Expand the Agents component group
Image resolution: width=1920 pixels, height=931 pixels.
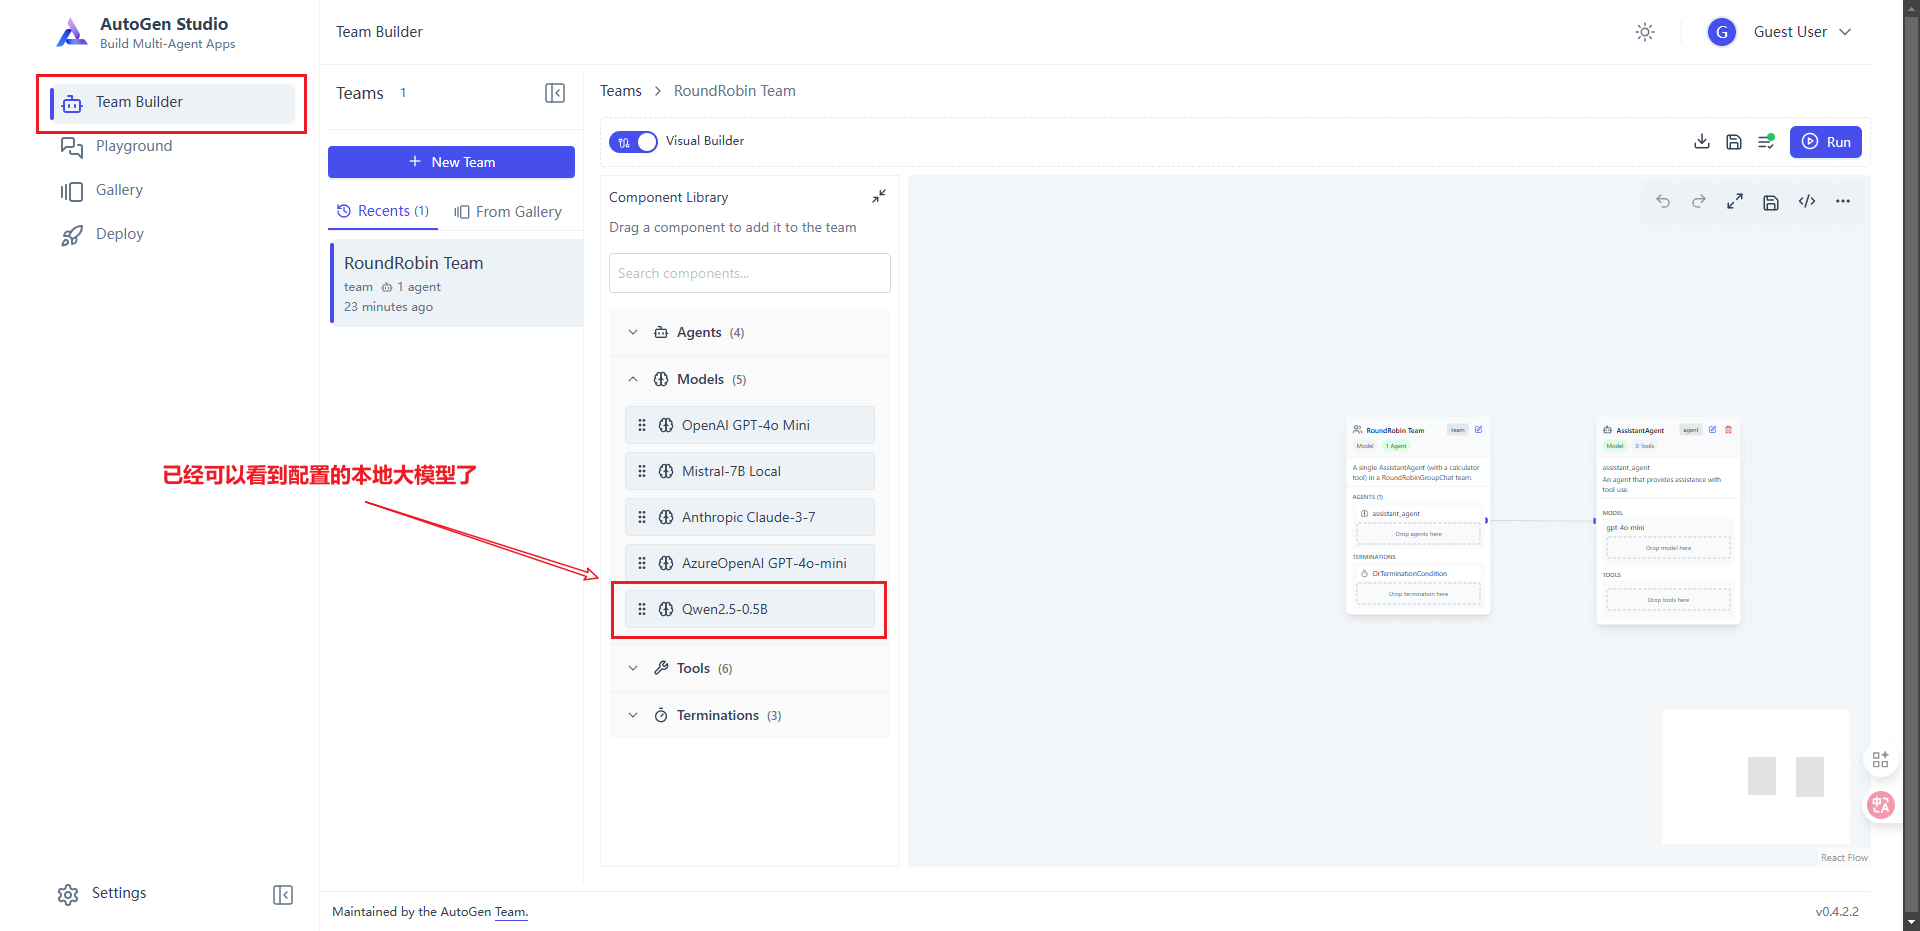tap(750, 333)
